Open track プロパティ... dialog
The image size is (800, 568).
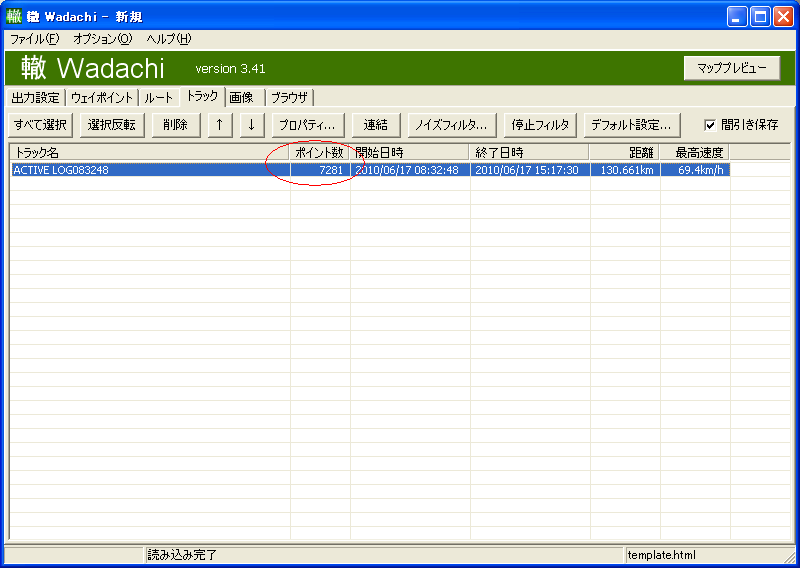(308, 125)
